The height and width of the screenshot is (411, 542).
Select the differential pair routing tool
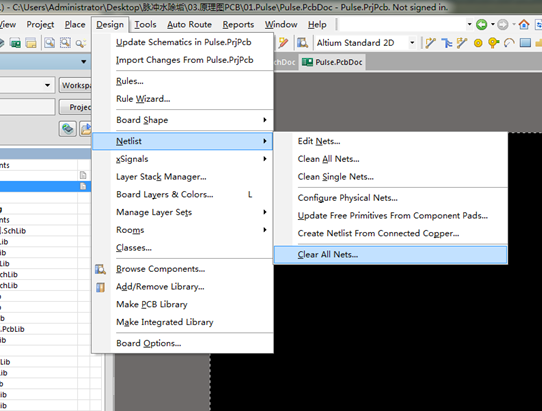tap(462, 43)
